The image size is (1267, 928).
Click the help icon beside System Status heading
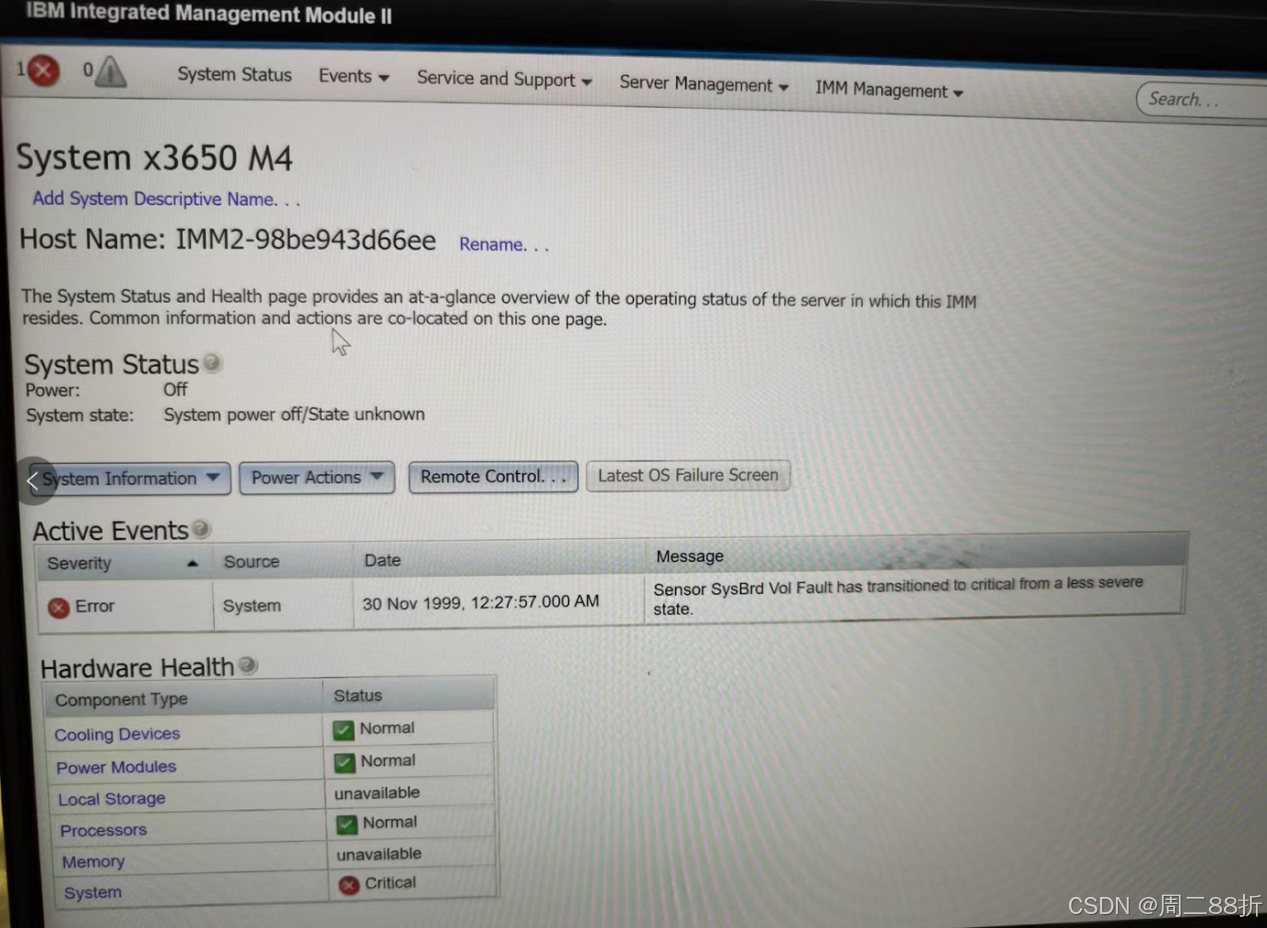click(x=212, y=363)
